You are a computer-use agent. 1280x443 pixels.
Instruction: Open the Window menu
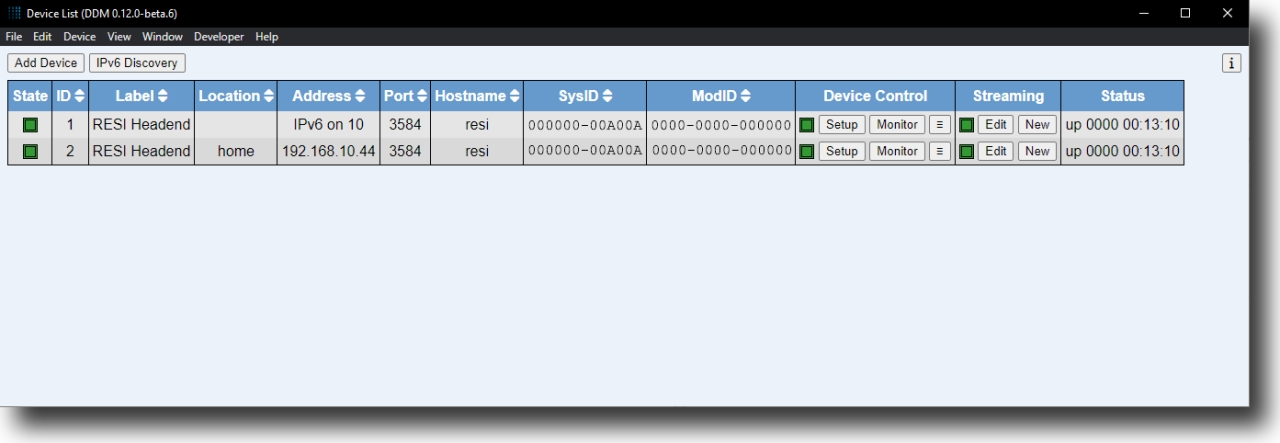pyautogui.click(x=162, y=37)
